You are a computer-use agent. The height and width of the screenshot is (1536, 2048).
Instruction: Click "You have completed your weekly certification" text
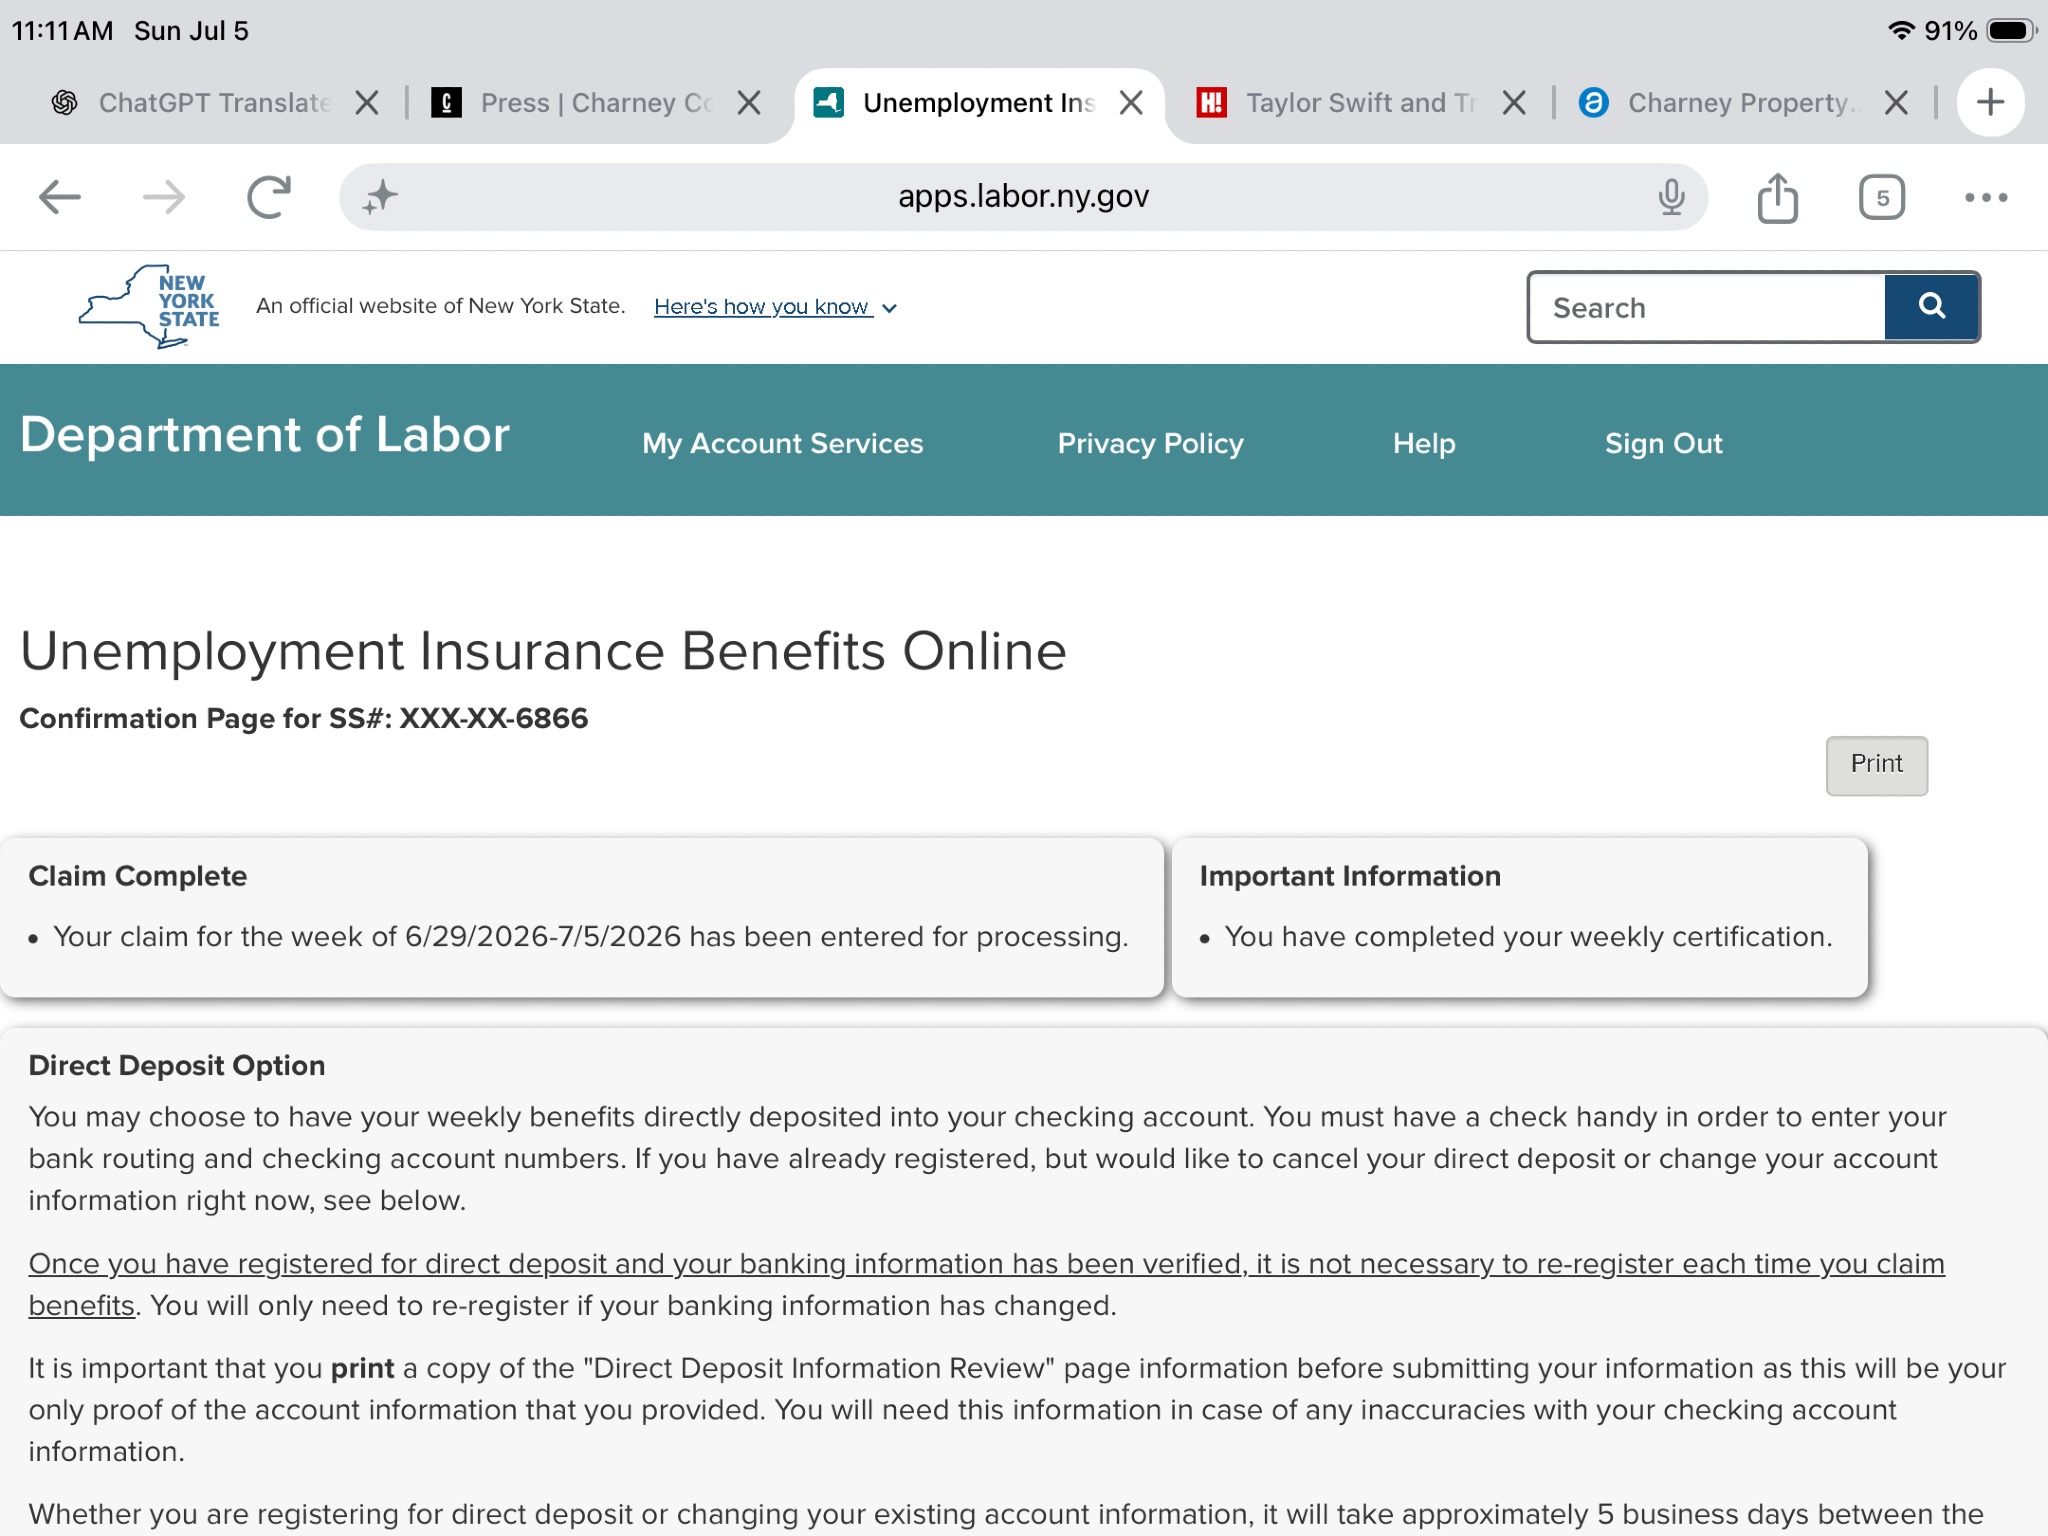point(1528,937)
